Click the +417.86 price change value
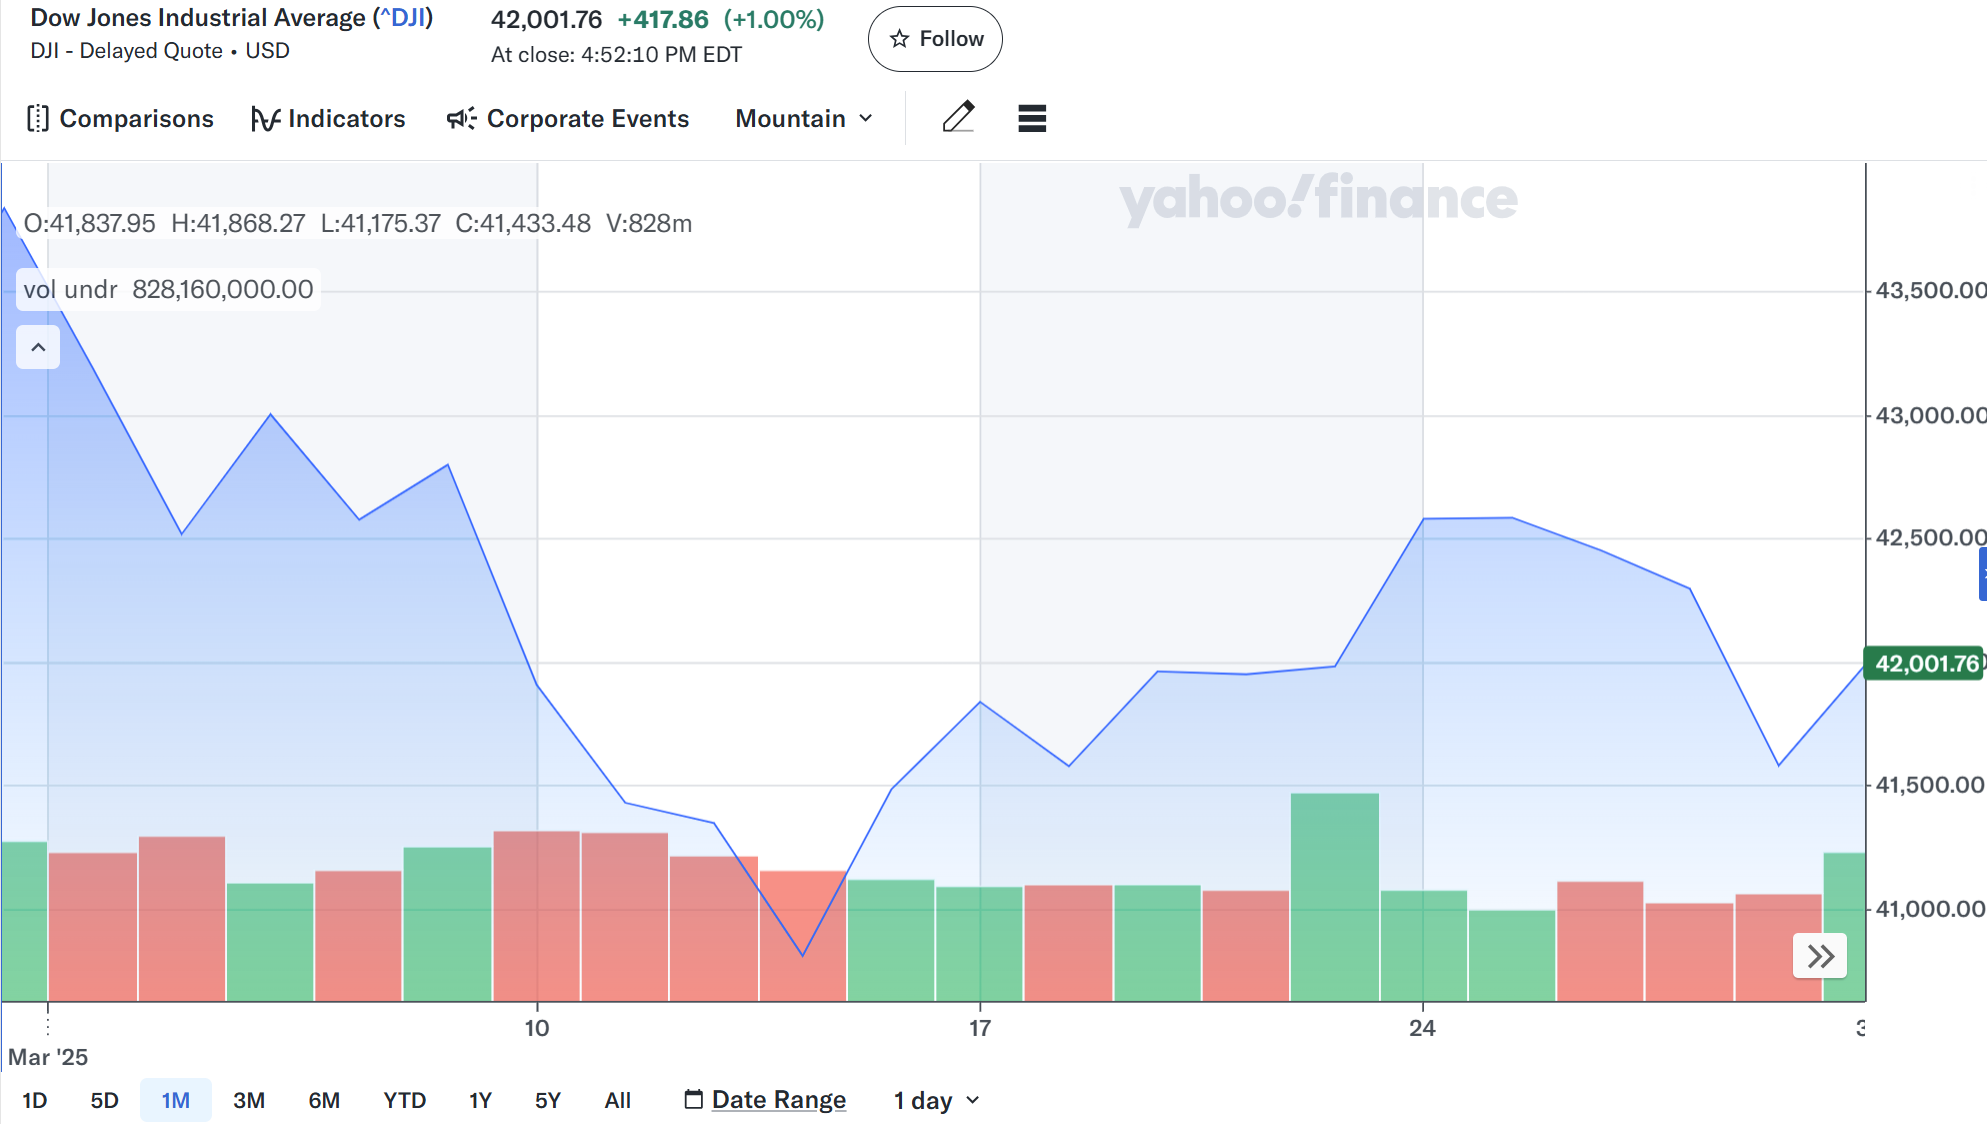 [x=663, y=20]
